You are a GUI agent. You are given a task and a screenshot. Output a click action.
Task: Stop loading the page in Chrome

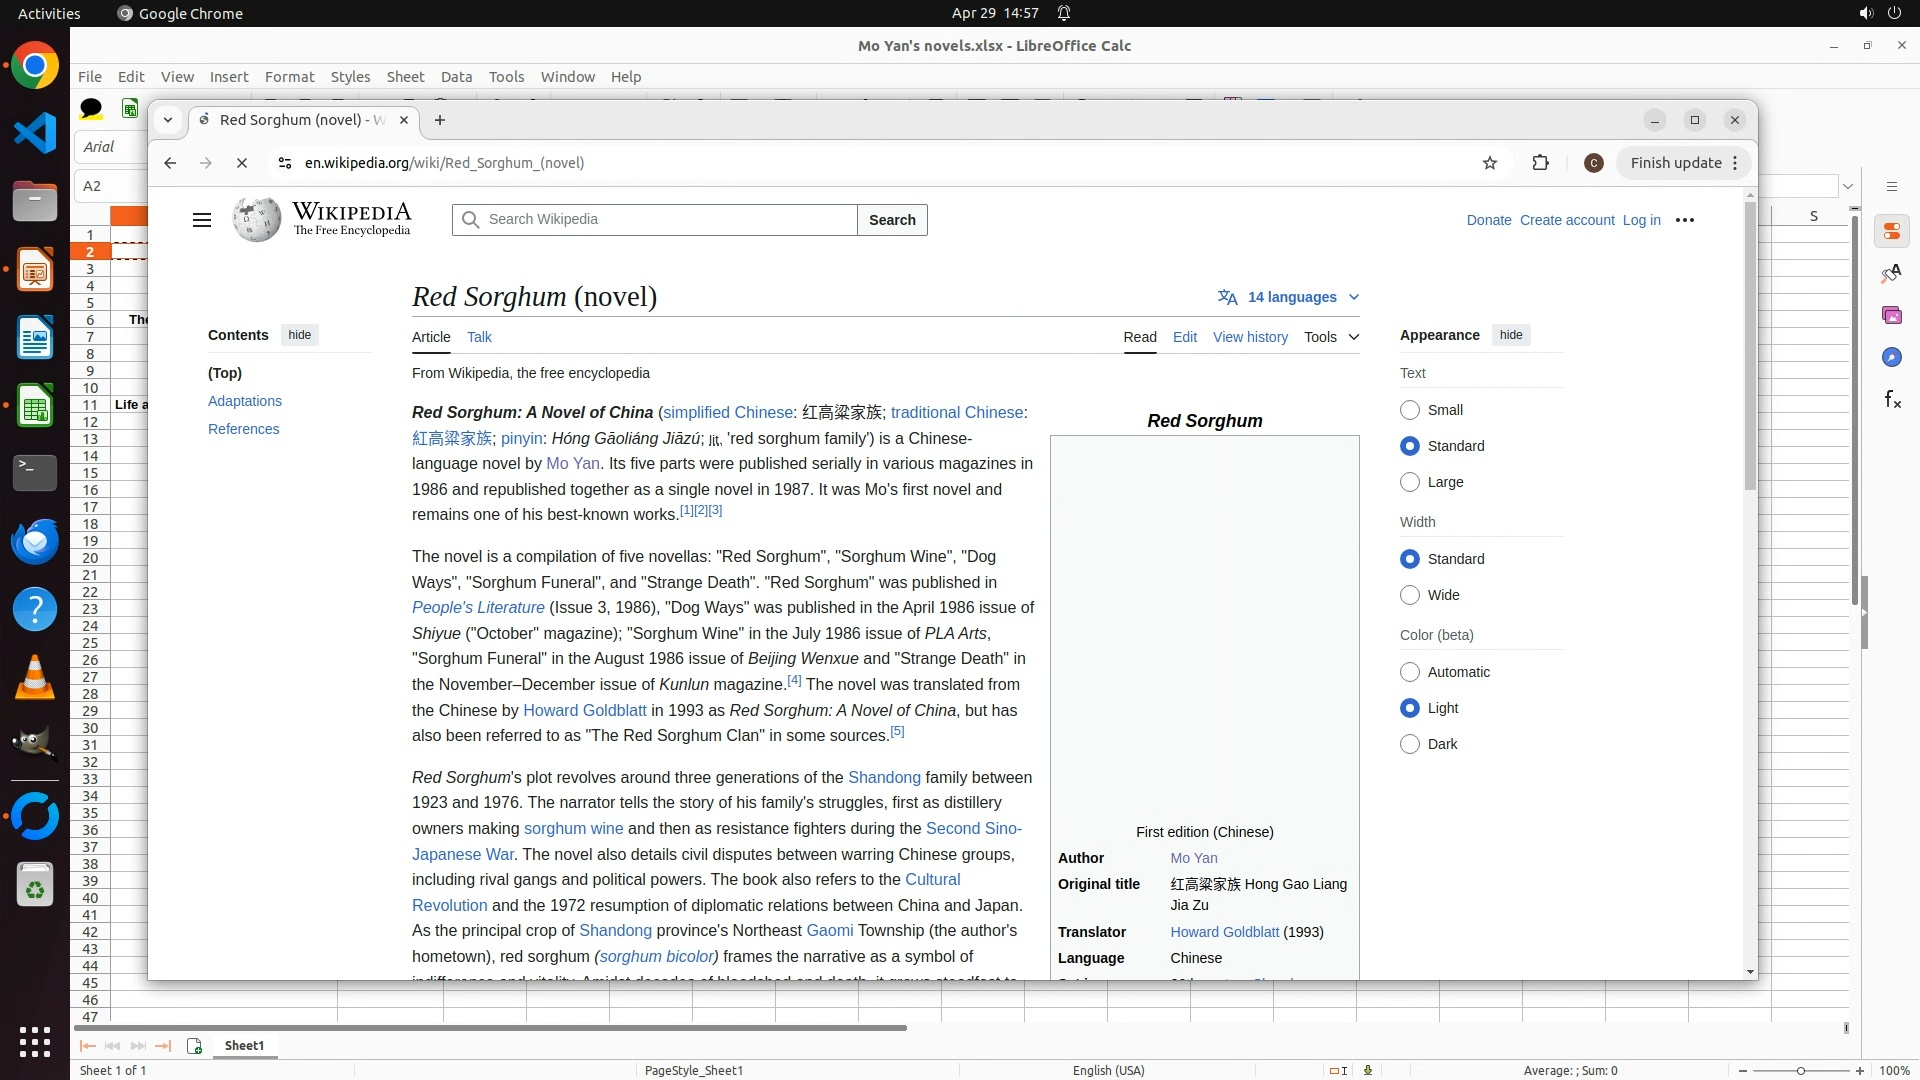click(242, 163)
